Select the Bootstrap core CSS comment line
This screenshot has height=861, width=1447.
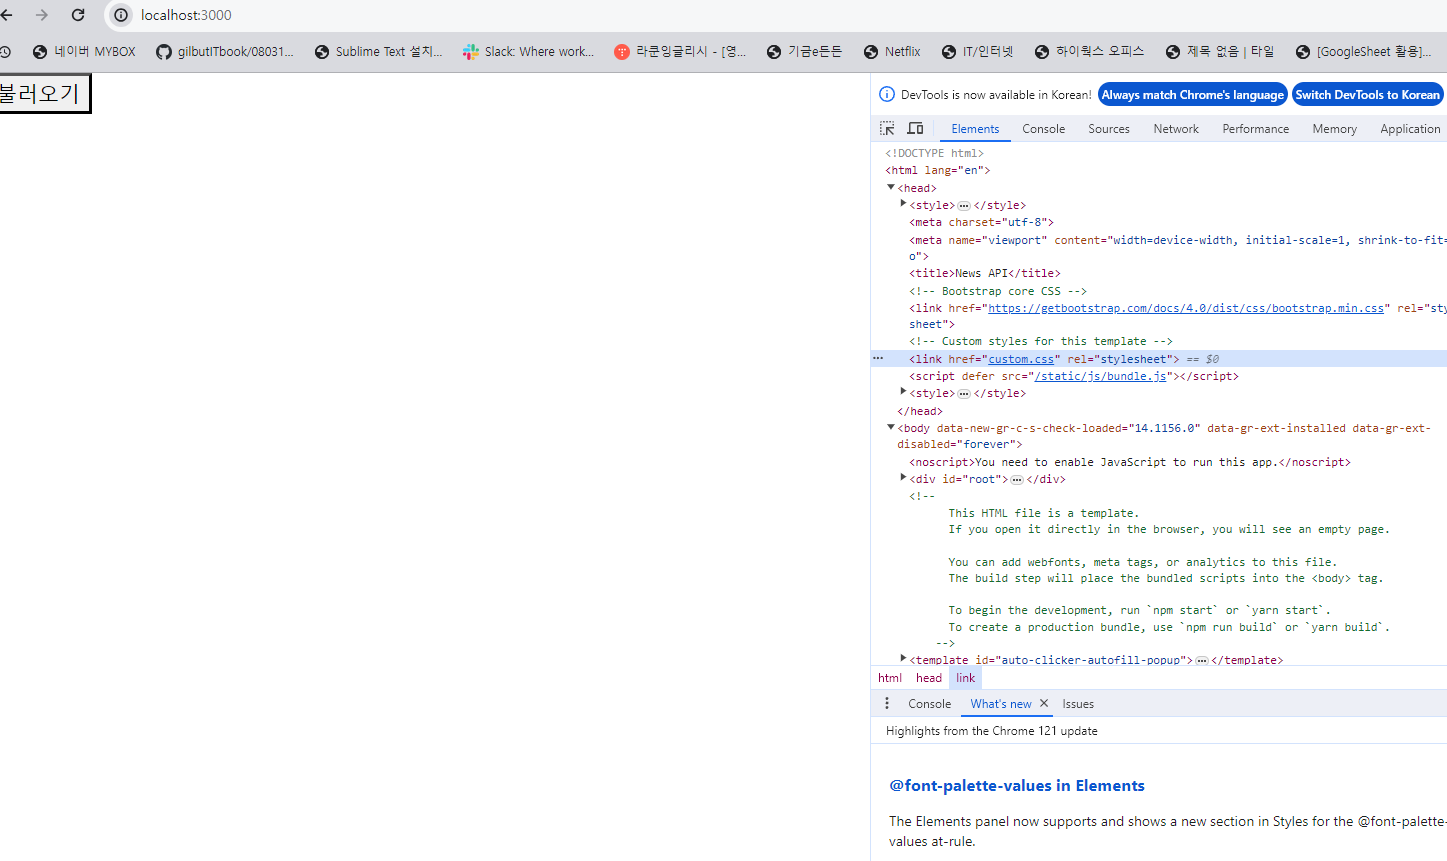pyautogui.click(x=998, y=291)
